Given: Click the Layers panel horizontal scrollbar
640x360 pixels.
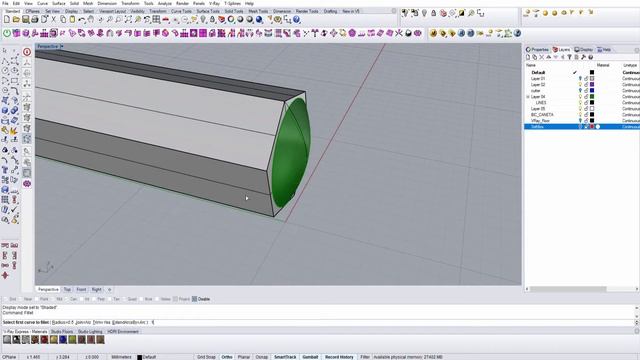Looking at the screenshot, I should coord(568,289).
